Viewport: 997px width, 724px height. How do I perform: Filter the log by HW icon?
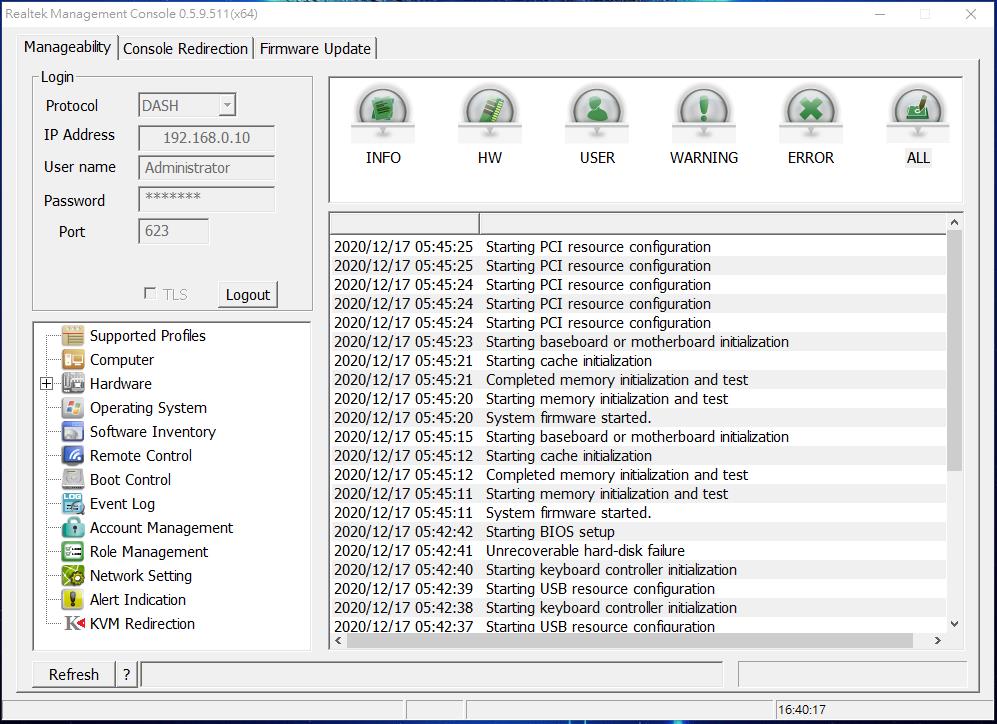pos(490,111)
